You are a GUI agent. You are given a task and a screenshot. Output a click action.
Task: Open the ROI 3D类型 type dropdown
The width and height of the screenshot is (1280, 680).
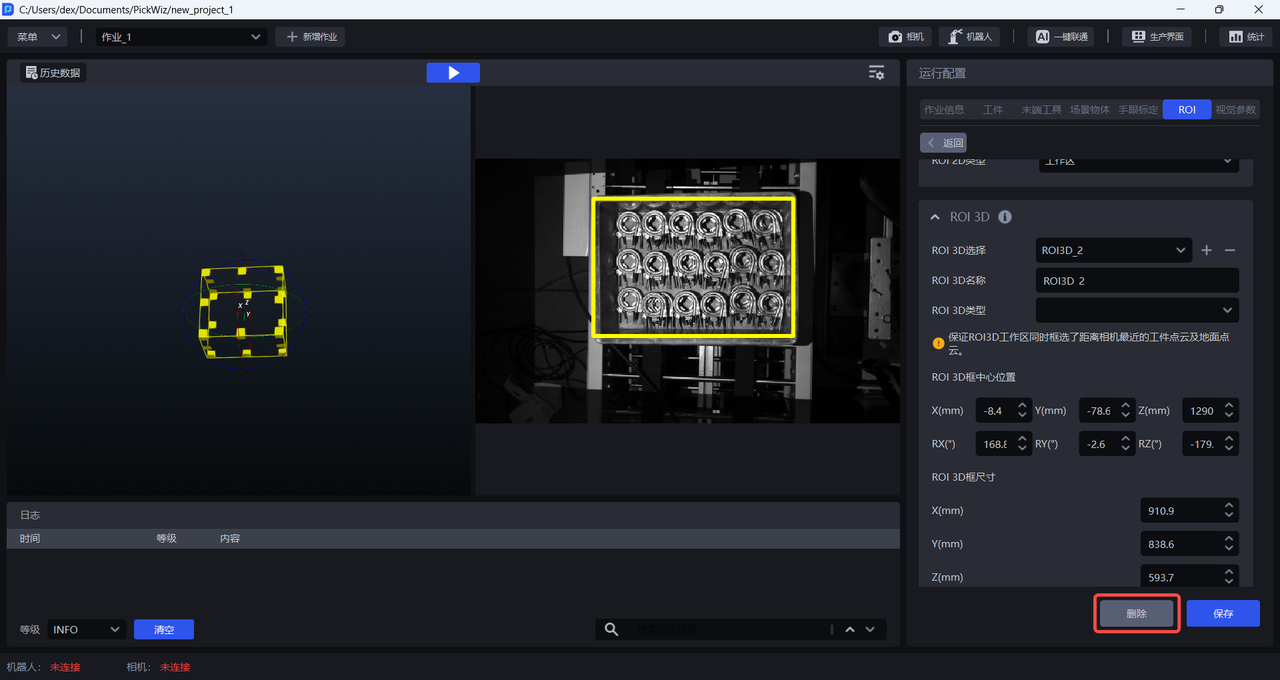pos(1137,310)
